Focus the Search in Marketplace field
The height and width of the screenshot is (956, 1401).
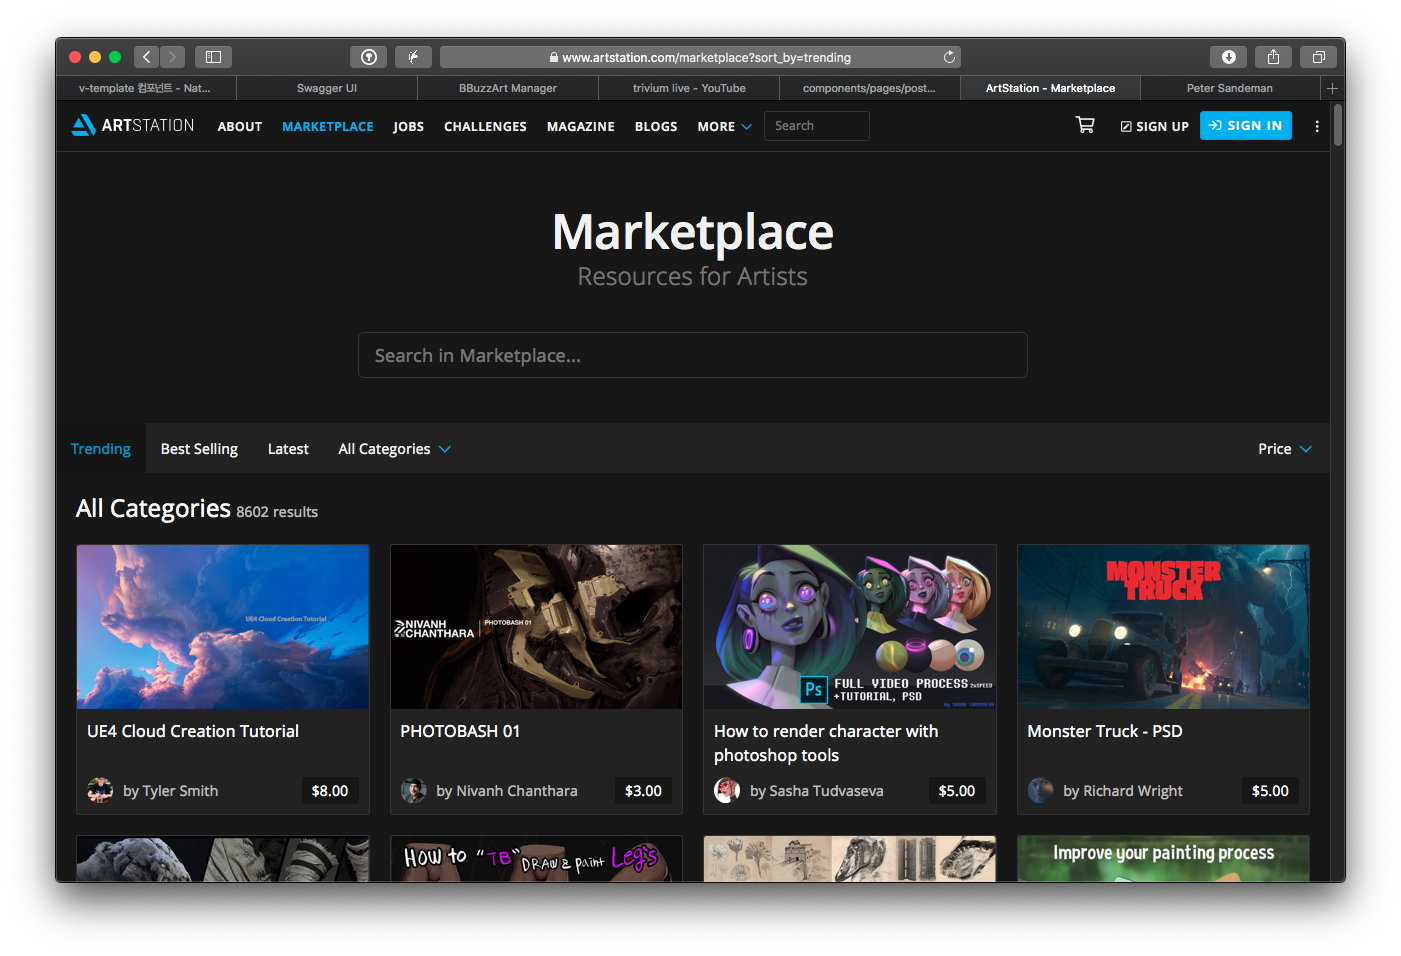(693, 355)
